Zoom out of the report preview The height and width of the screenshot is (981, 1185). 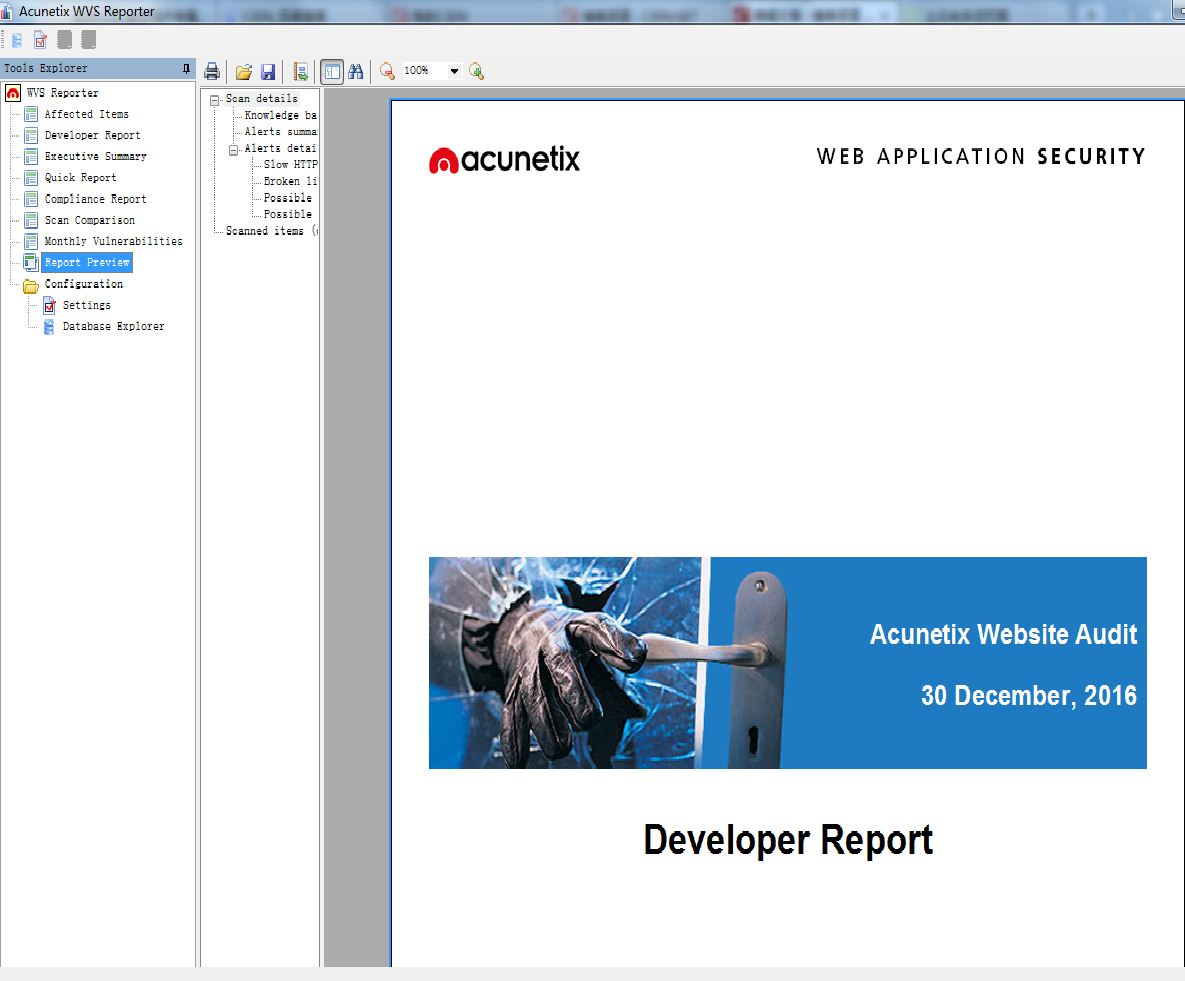pyautogui.click(x=387, y=72)
